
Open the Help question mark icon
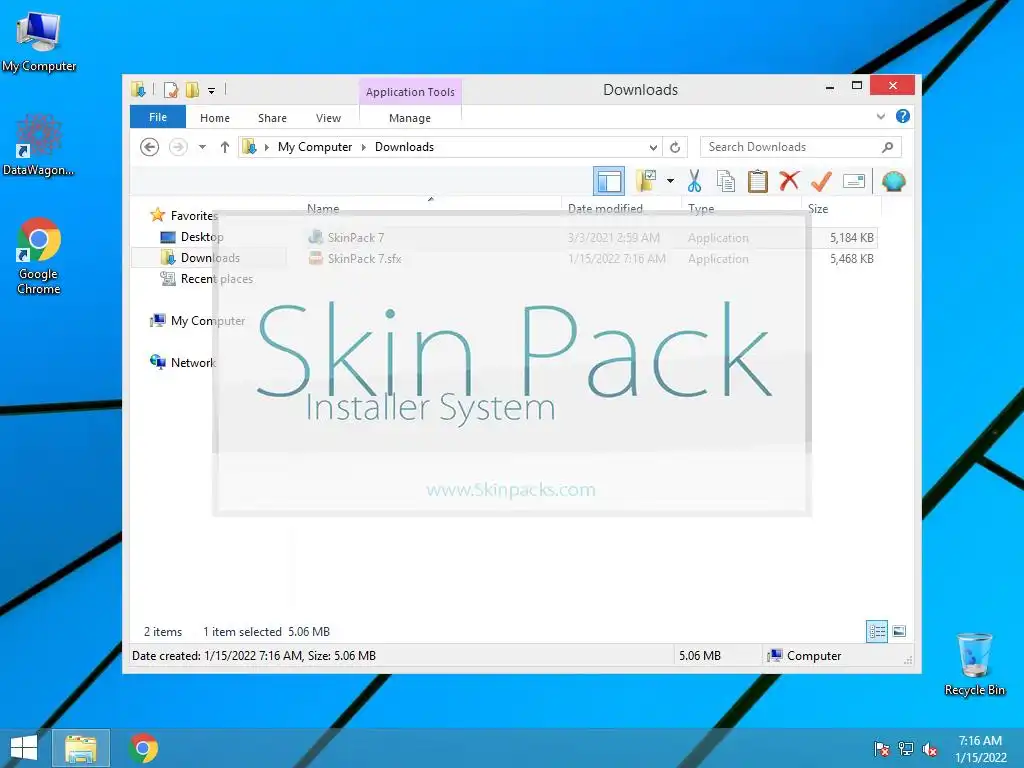point(903,116)
